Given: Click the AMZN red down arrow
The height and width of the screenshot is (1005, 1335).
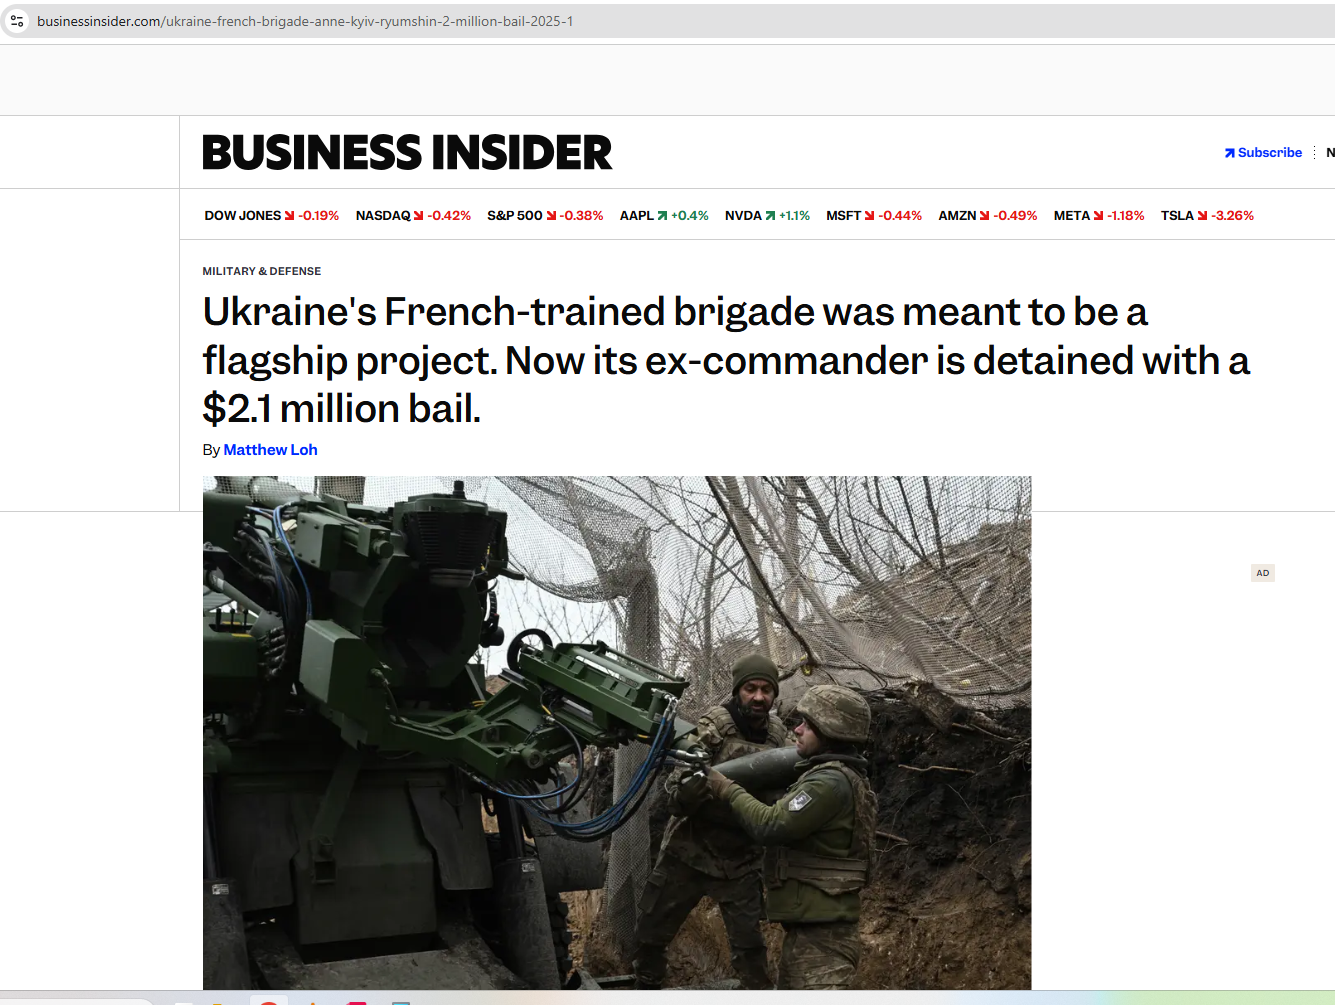Looking at the screenshot, I should click(984, 216).
